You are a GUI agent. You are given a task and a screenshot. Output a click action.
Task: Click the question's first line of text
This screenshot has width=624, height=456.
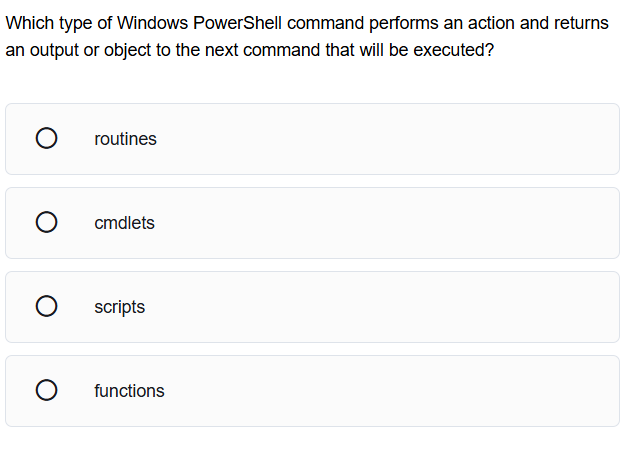tap(306, 23)
